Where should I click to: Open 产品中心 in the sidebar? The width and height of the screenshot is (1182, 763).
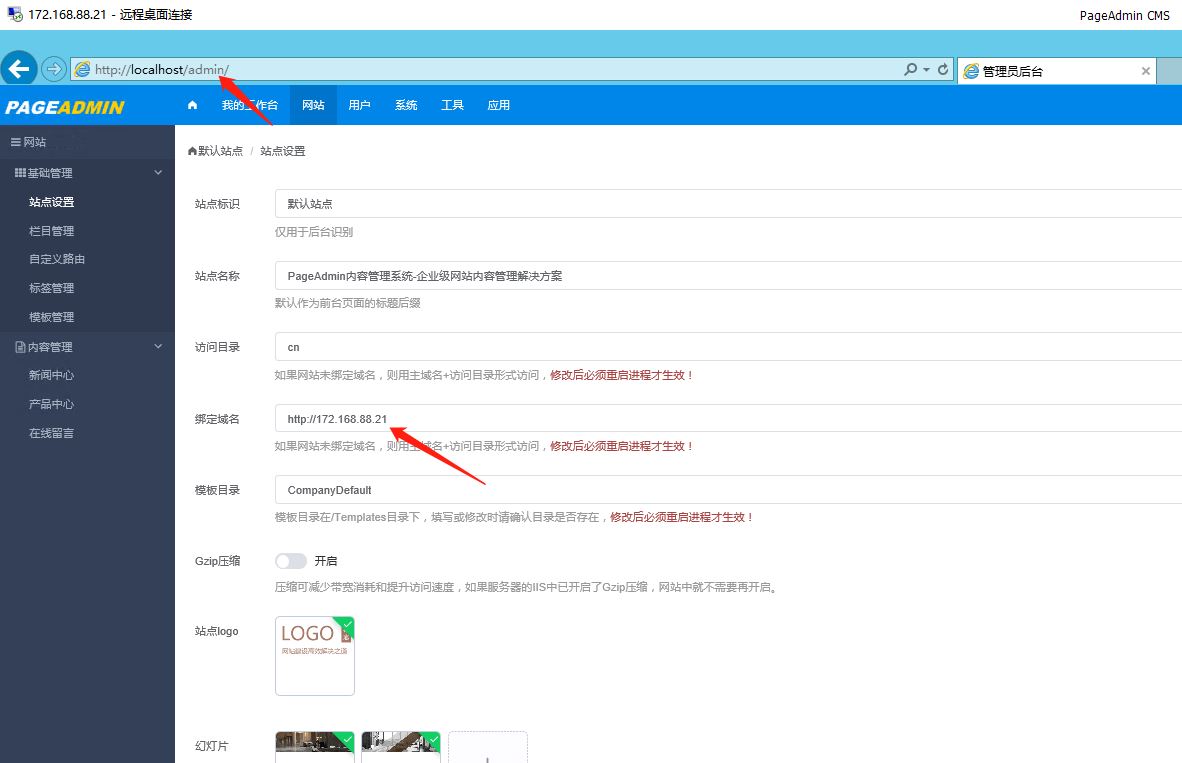pos(51,404)
